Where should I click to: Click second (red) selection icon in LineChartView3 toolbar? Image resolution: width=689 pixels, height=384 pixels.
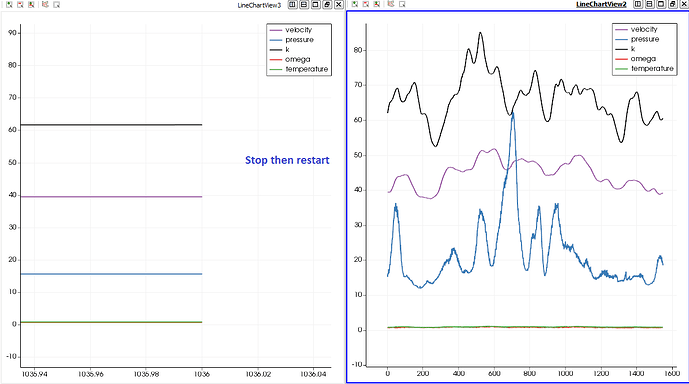[x=20, y=4]
